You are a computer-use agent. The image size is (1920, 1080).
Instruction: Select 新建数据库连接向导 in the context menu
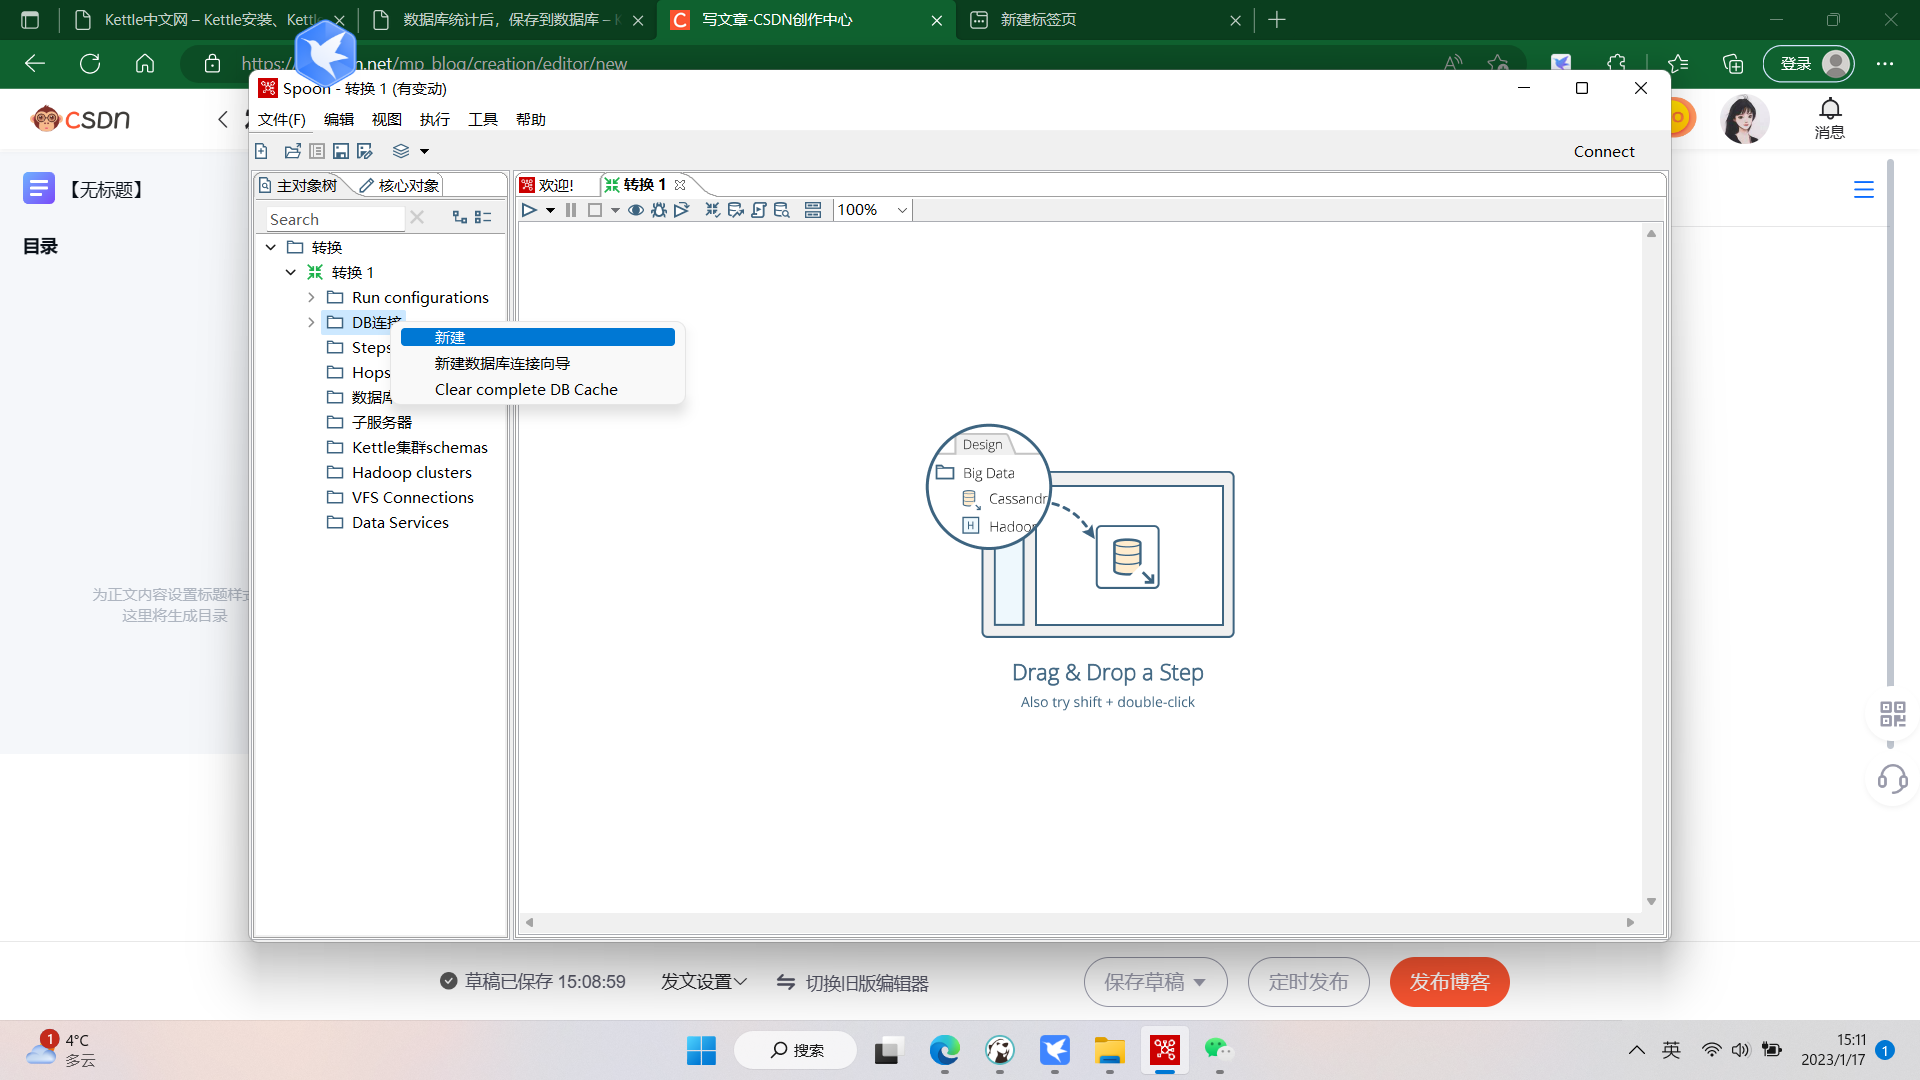pos(538,363)
